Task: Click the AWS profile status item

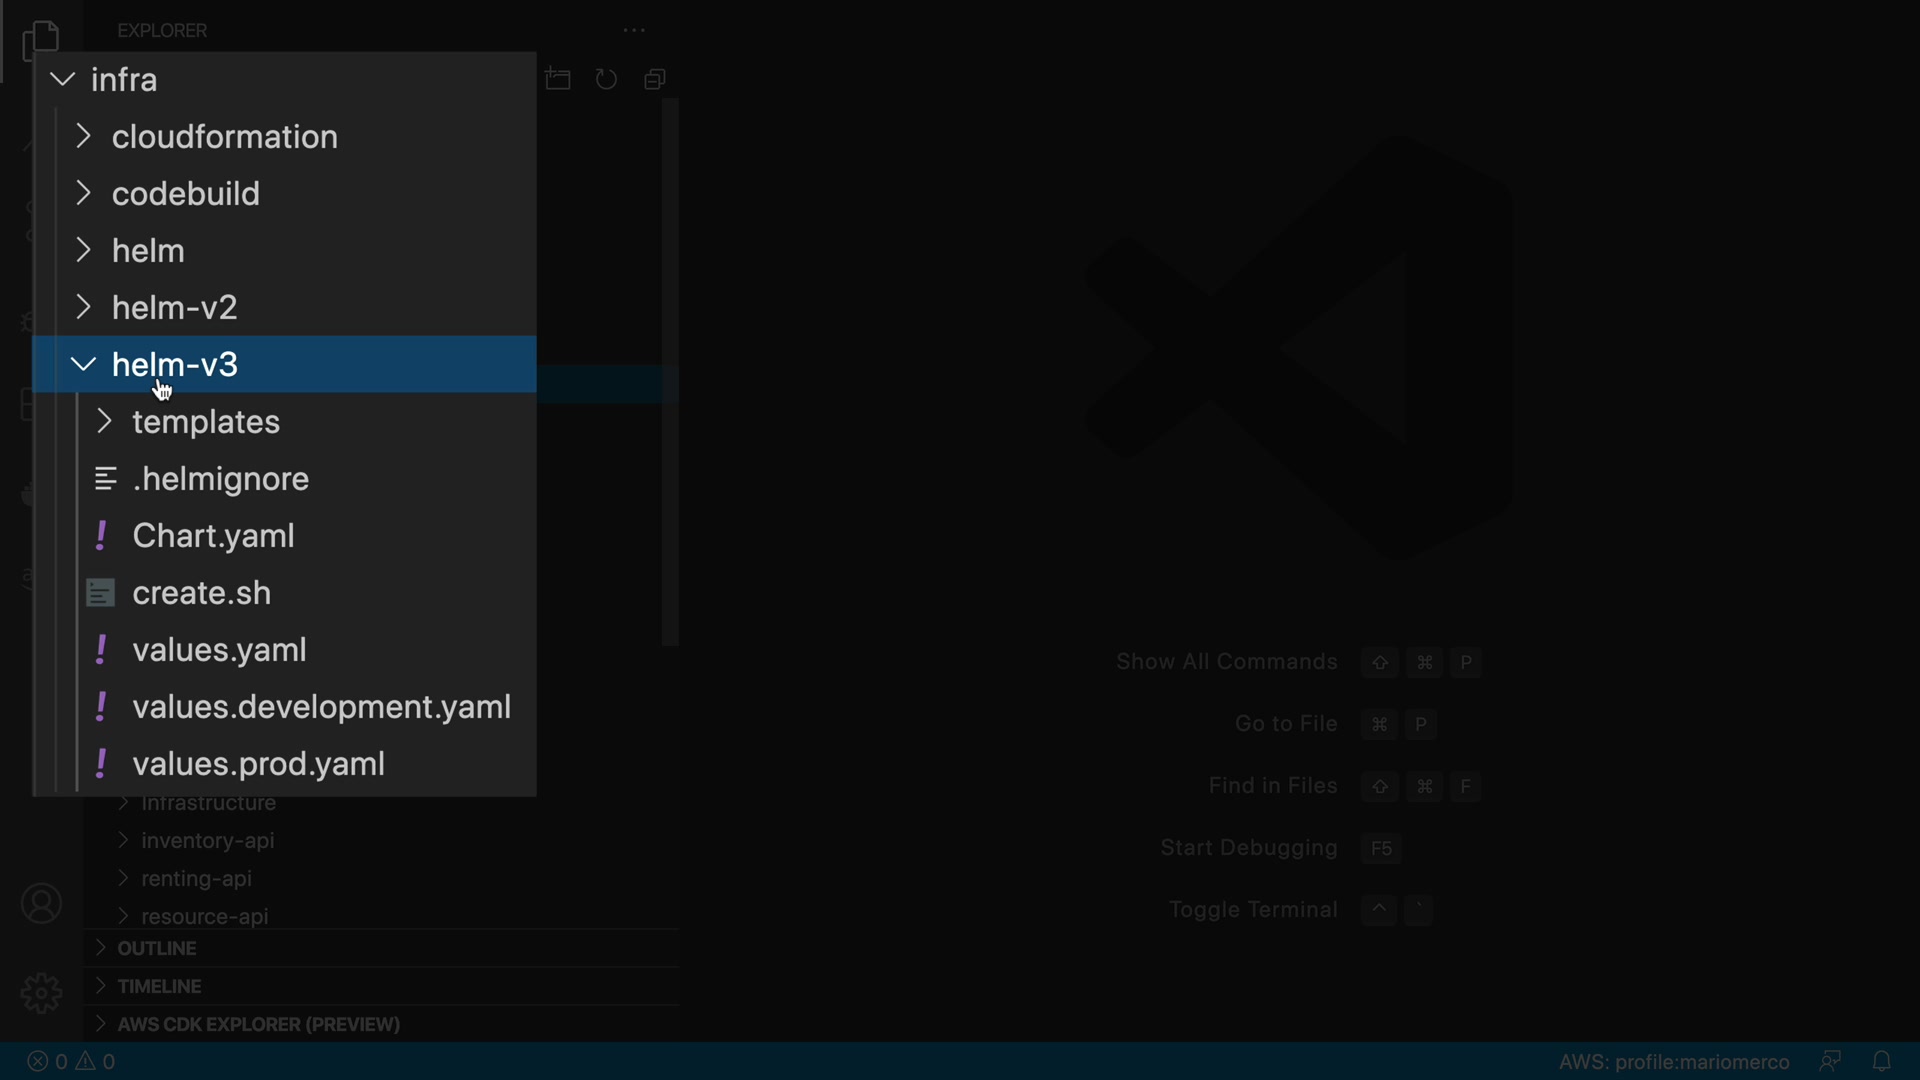Action: 1673,1062
